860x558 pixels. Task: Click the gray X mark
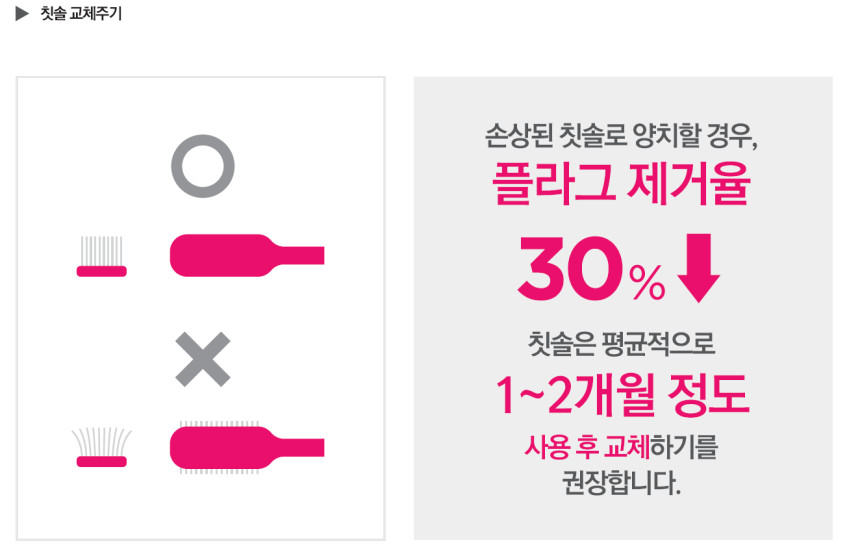pos(202,360)
